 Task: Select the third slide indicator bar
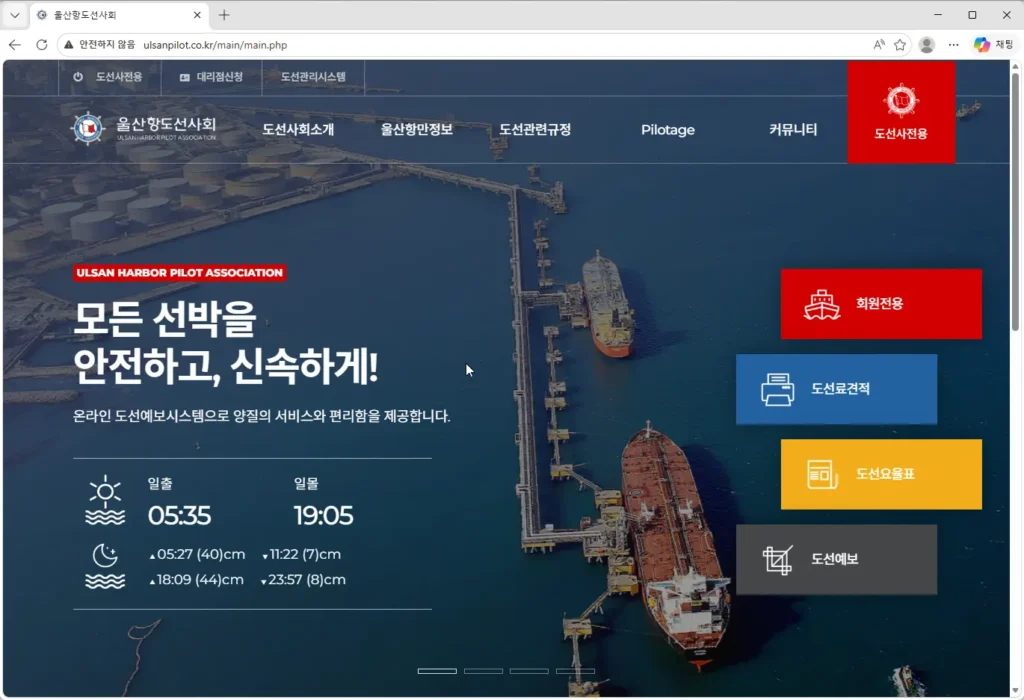point(529,671)
